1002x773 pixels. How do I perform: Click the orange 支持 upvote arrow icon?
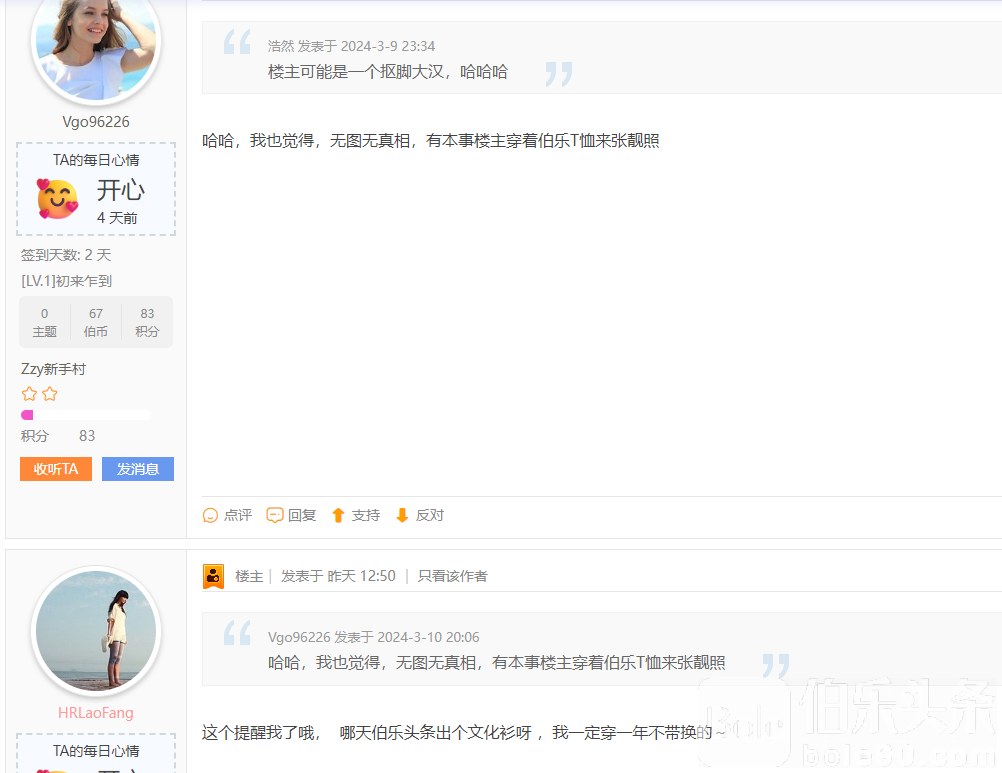coord(339,515)
